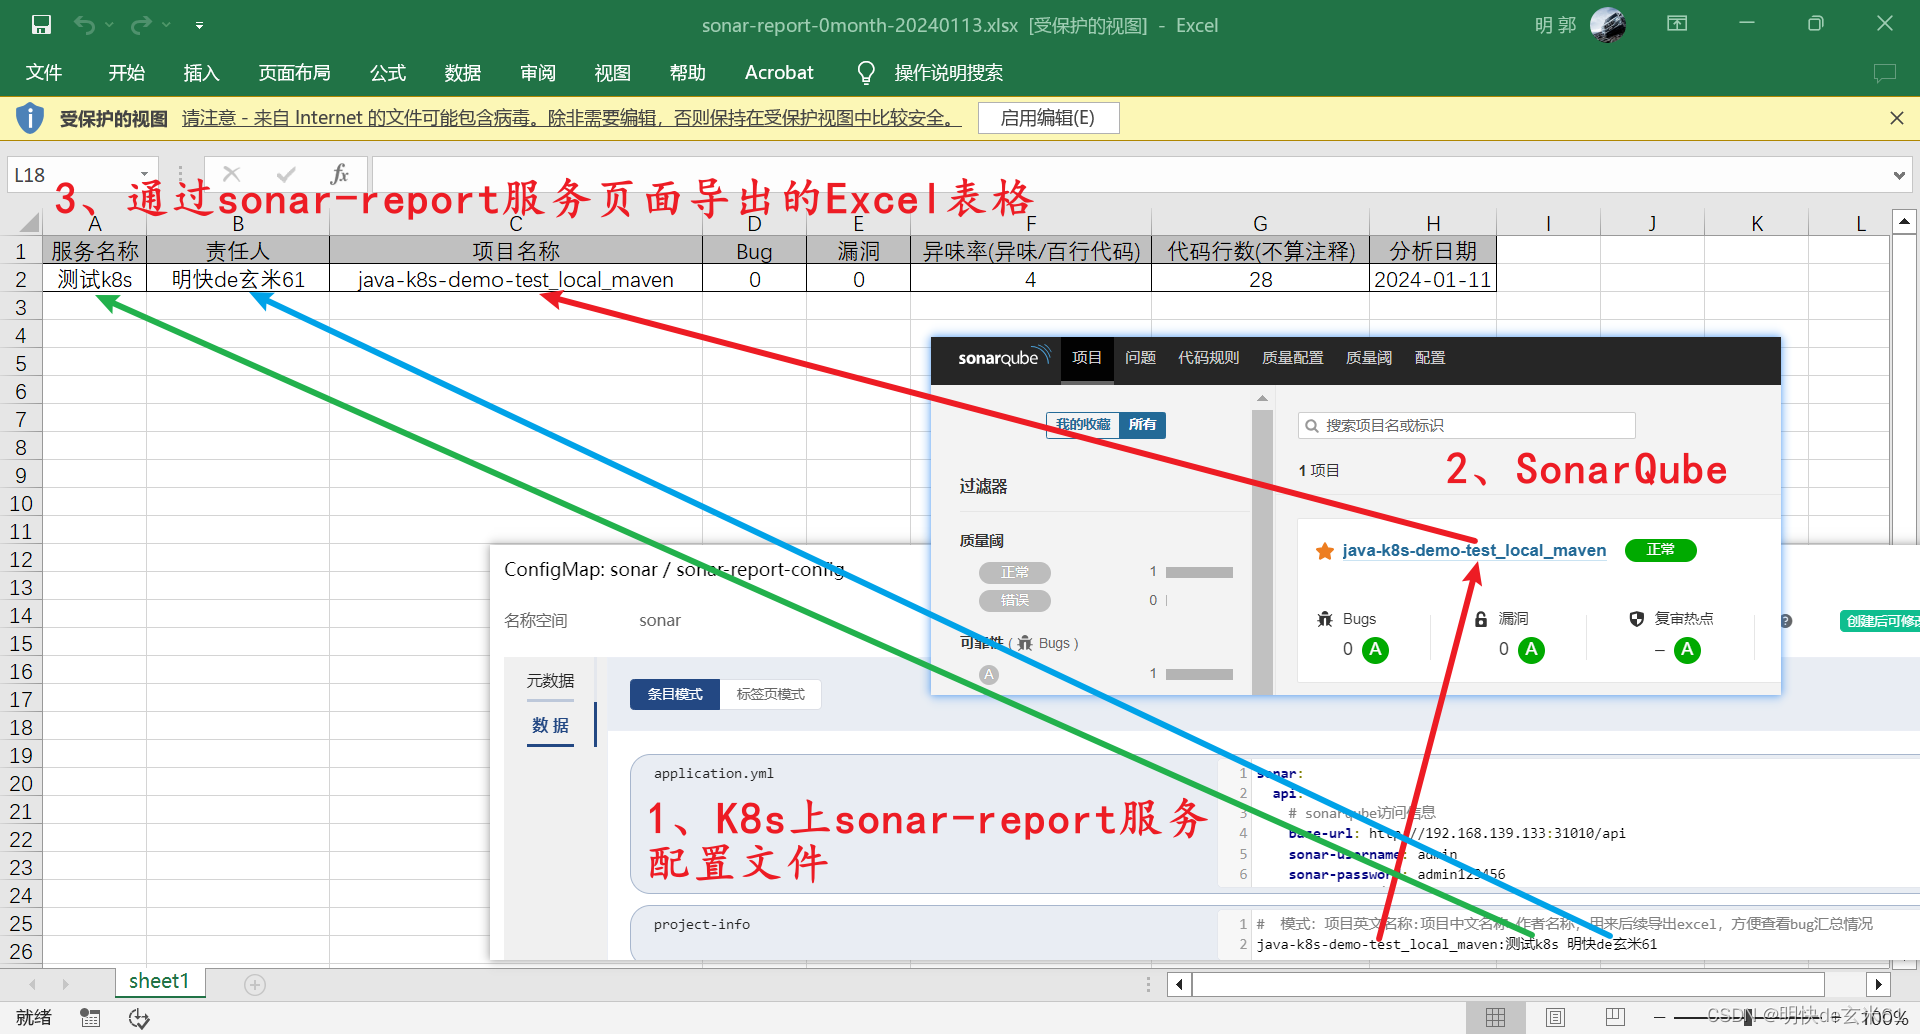The image size is (1920, 1034).
Task: Redo the last undone action
Action: (x=142, y=25)
